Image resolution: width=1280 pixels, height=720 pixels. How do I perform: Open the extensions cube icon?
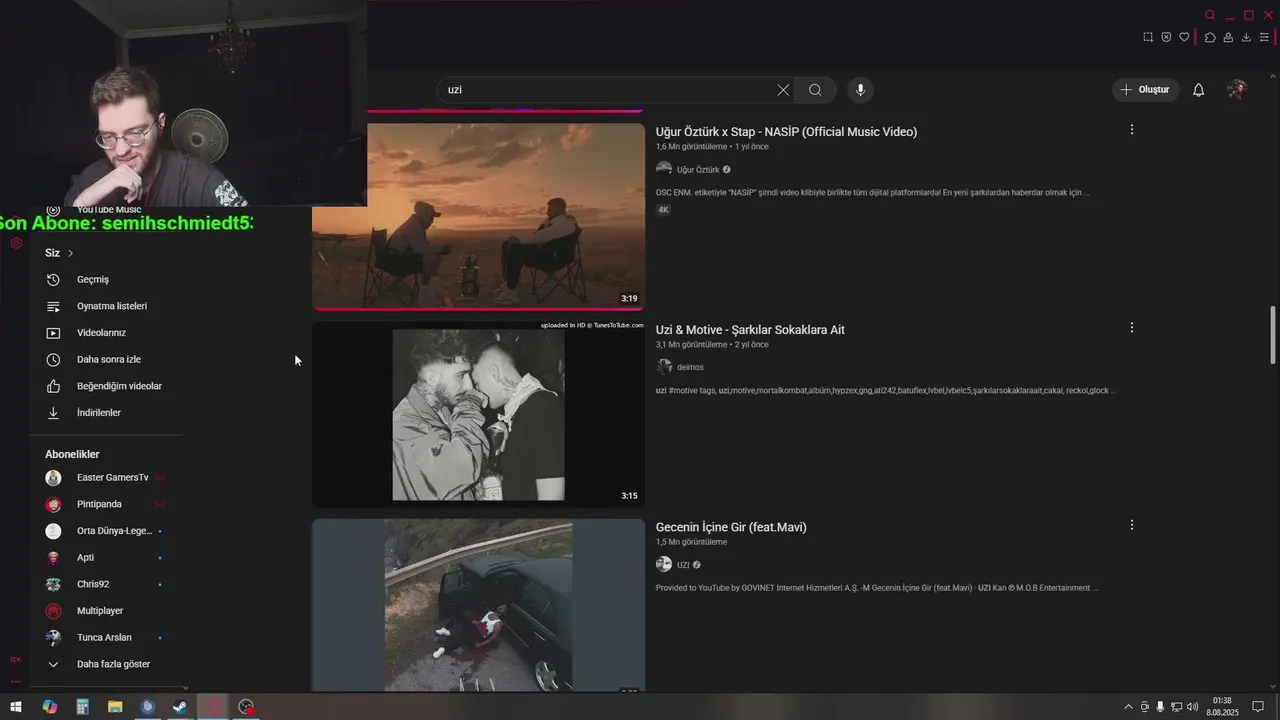[1210, 37]
